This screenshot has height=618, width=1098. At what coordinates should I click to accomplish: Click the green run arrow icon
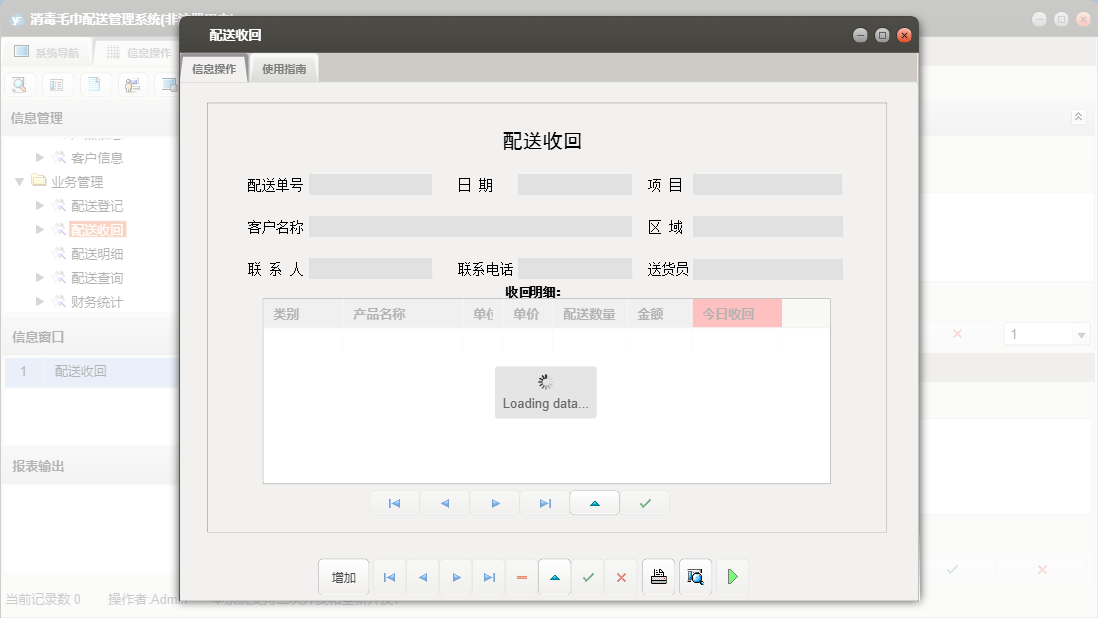(x=730, y=576)
